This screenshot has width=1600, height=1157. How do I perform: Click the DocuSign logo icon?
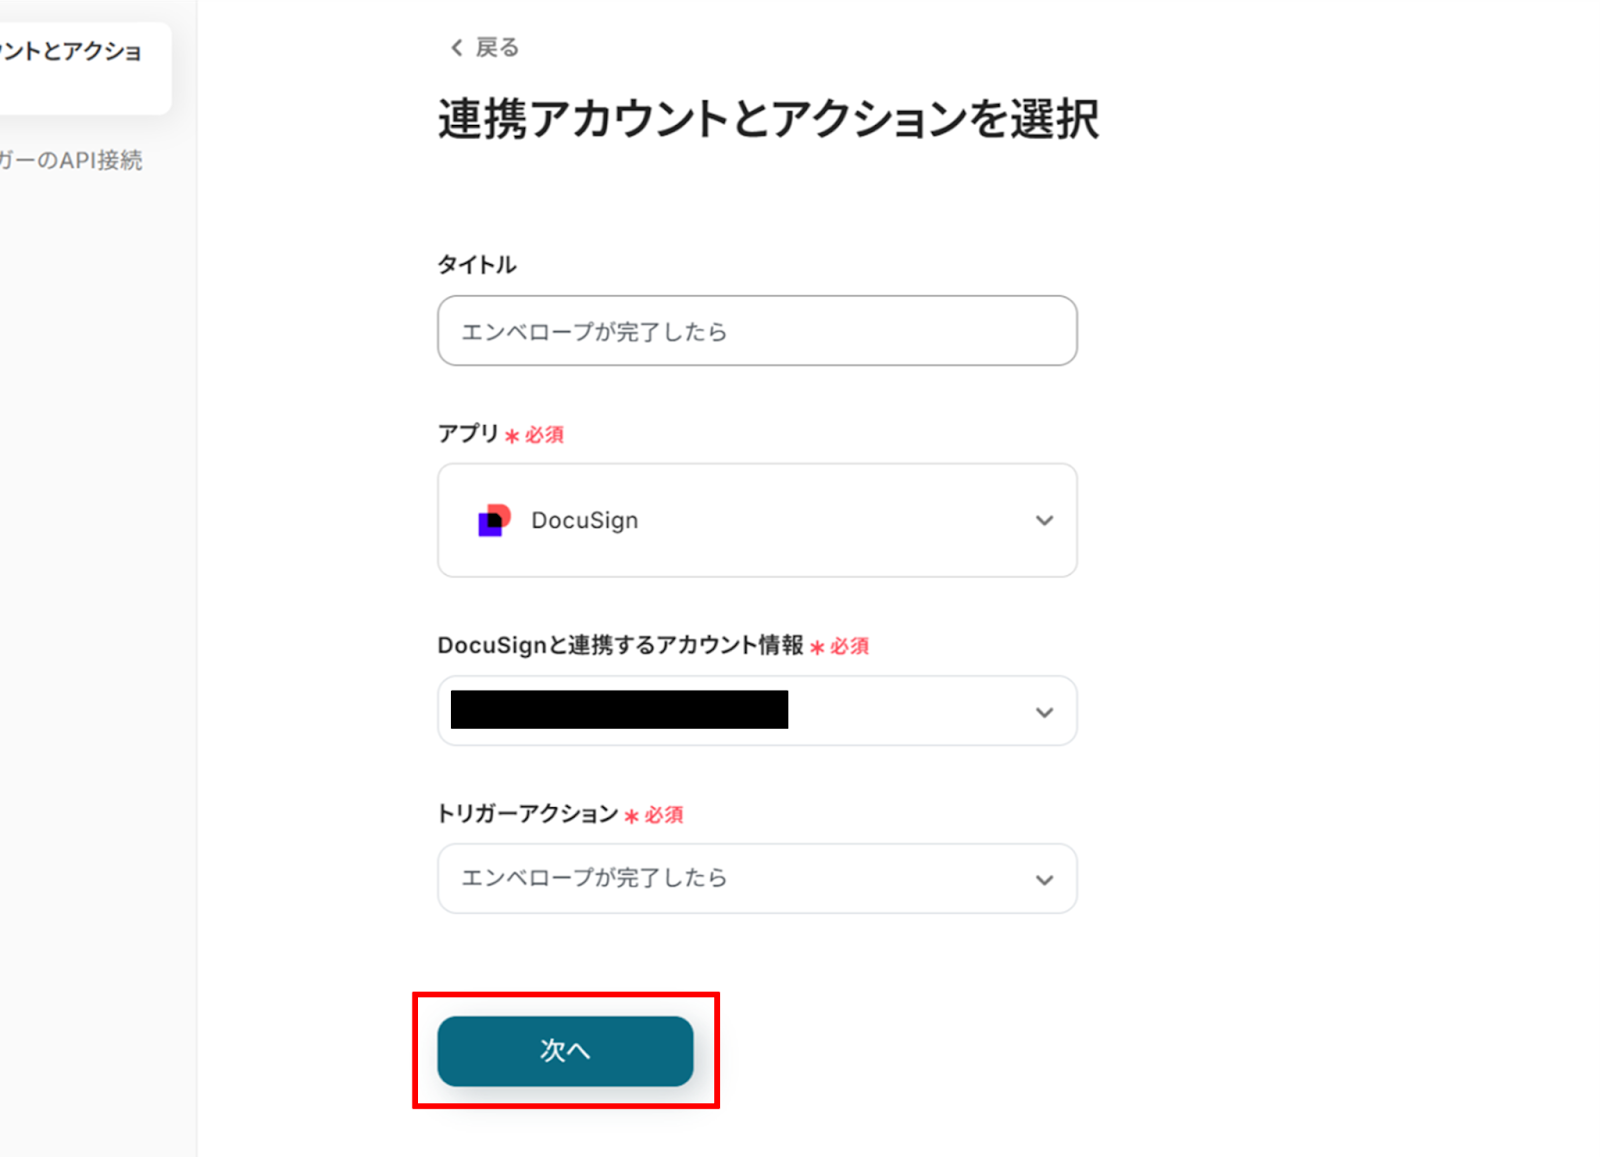(494, 520)
